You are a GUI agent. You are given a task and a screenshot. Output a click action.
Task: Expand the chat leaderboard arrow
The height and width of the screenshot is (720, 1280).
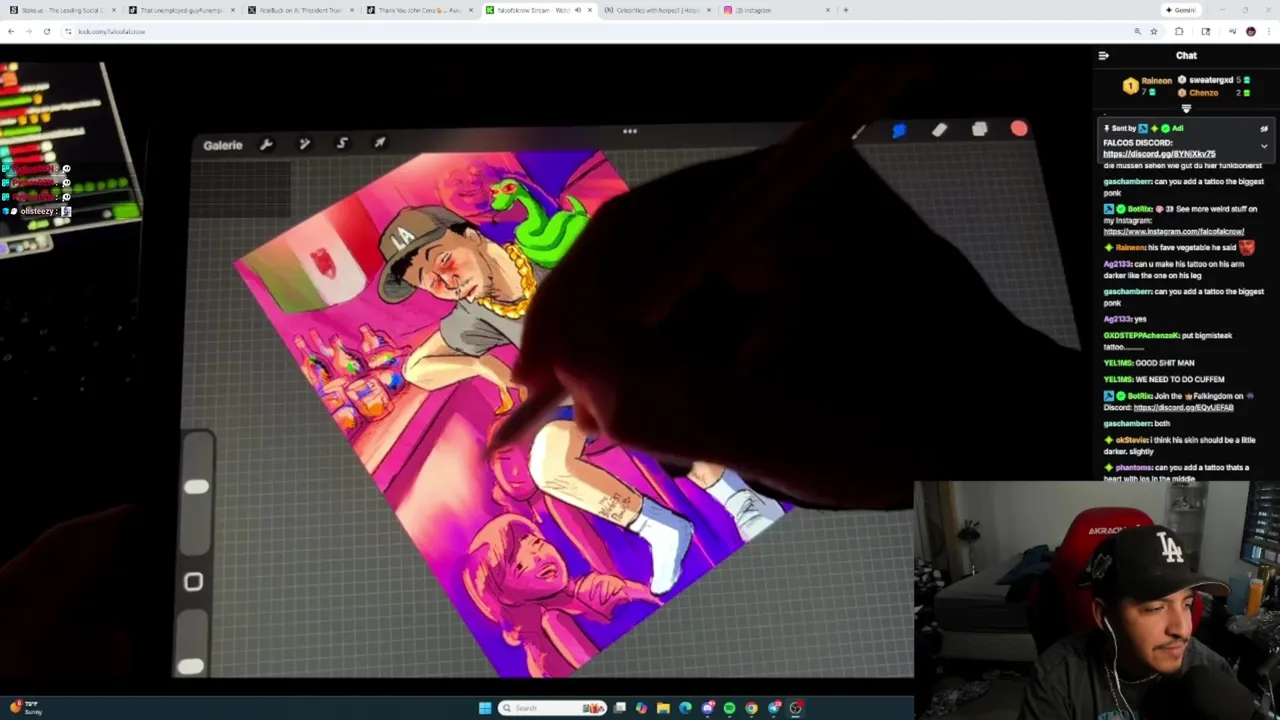(x=1186, y=108)
